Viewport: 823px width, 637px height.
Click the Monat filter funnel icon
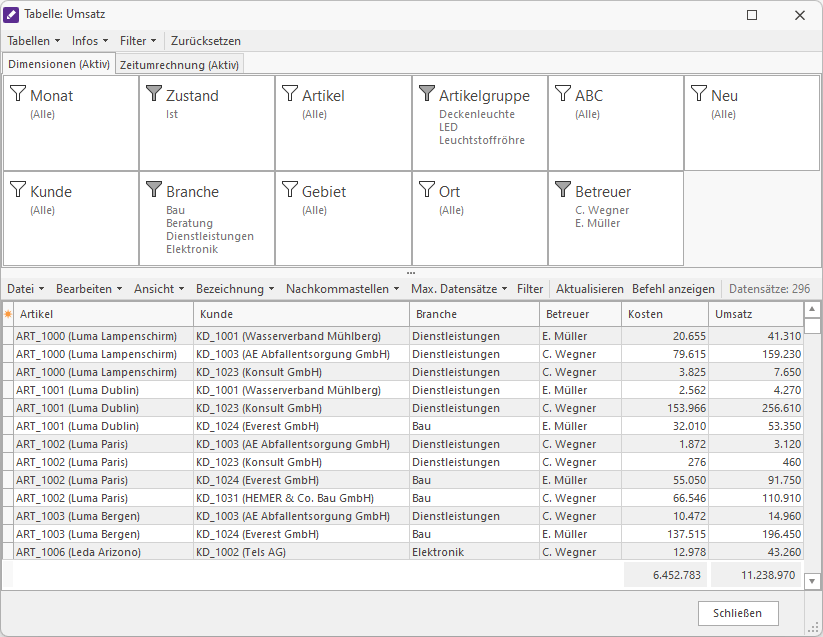[17, 94]
